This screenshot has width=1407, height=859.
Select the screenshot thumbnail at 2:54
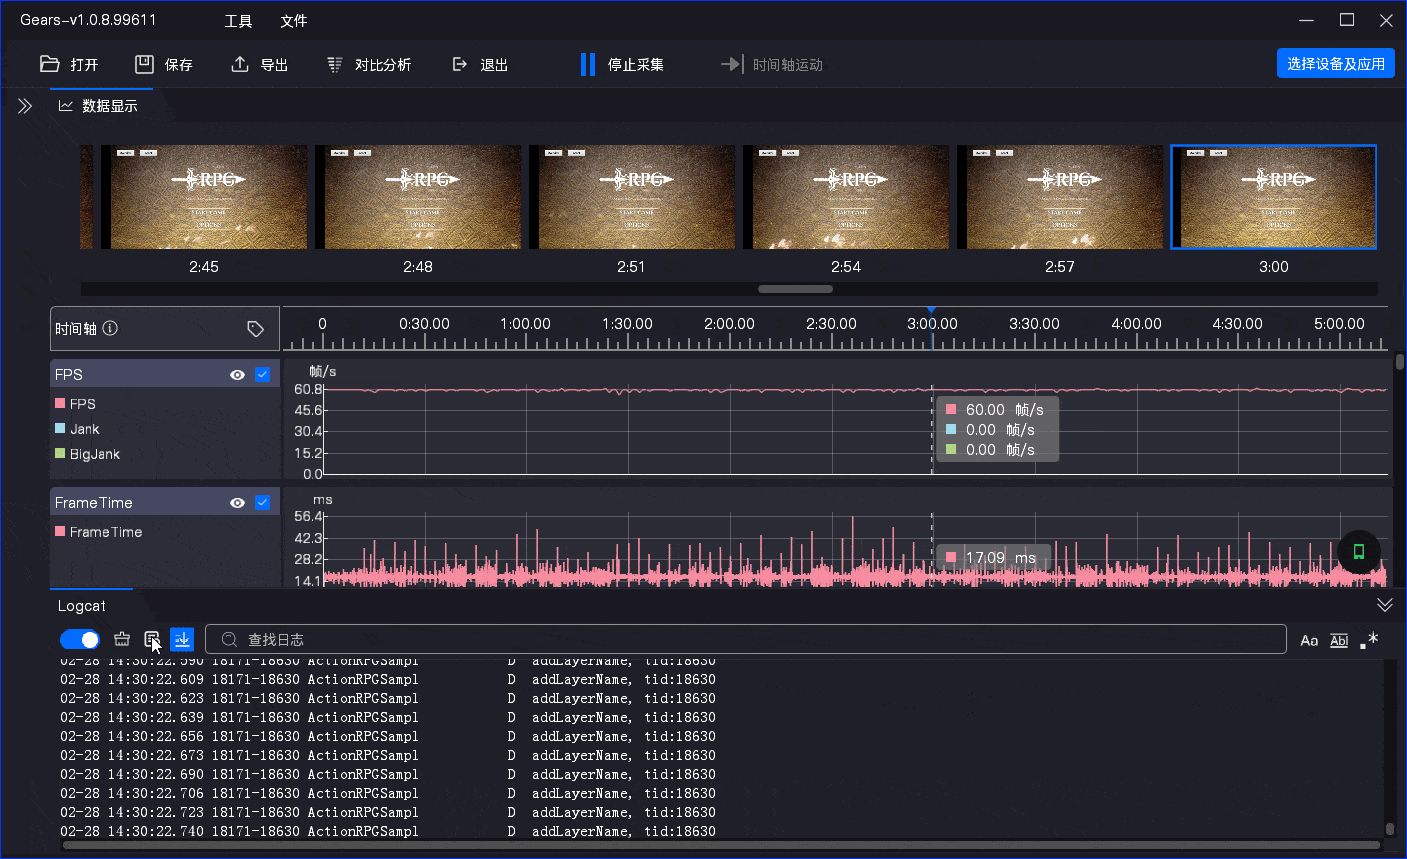pyautogui.click(x=846, y=197)
